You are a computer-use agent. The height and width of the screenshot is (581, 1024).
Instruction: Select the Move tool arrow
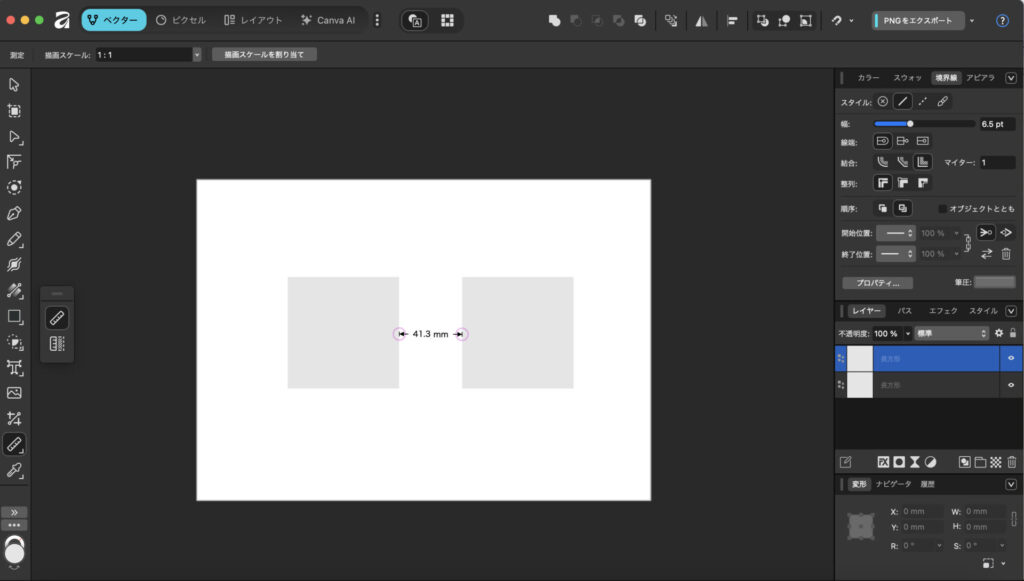pyautogui.click(x=14, y=85)
